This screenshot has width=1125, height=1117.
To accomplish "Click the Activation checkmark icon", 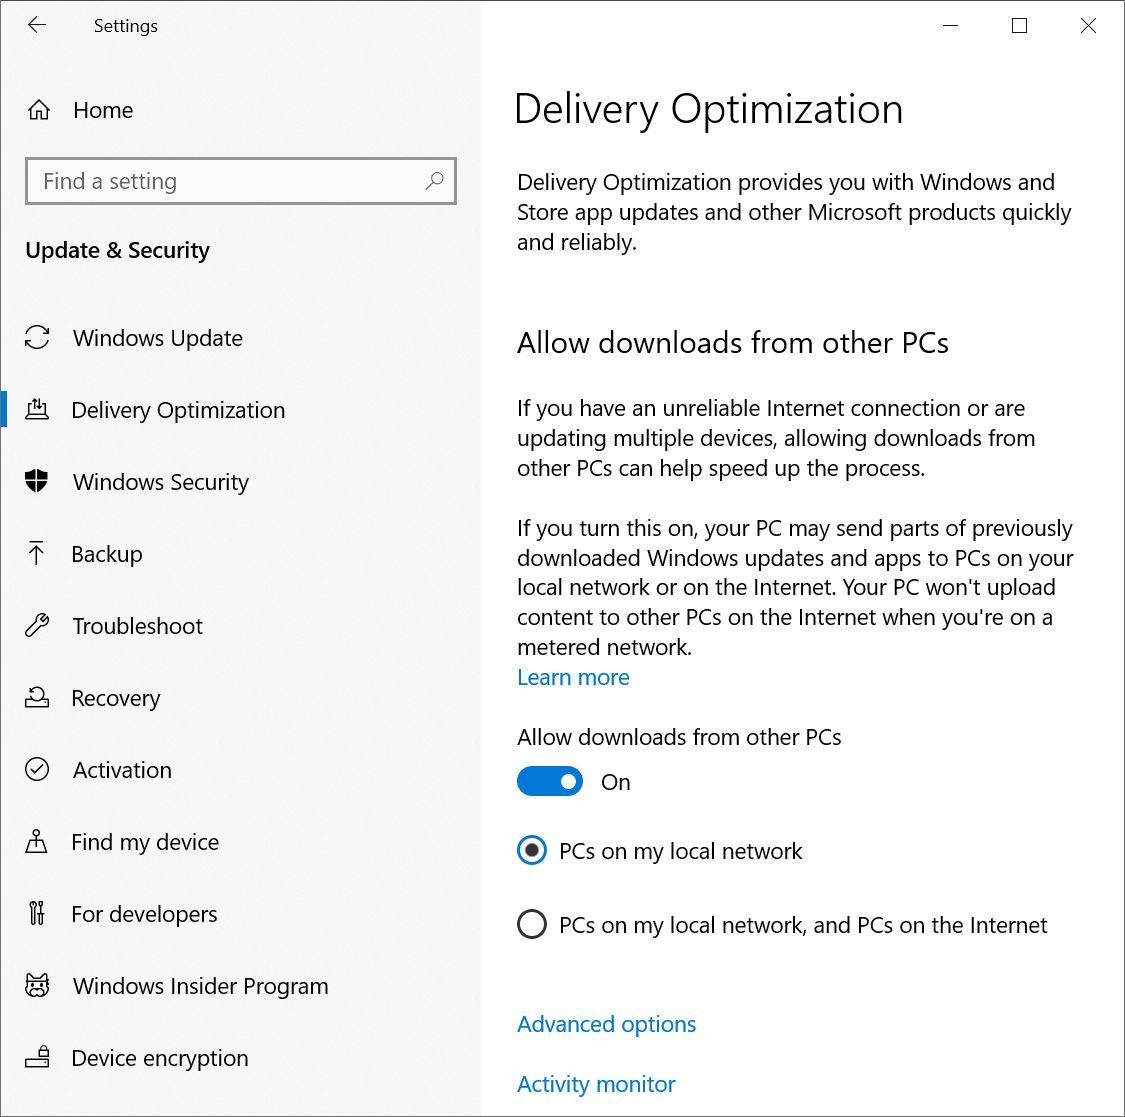I will (37, 769).
